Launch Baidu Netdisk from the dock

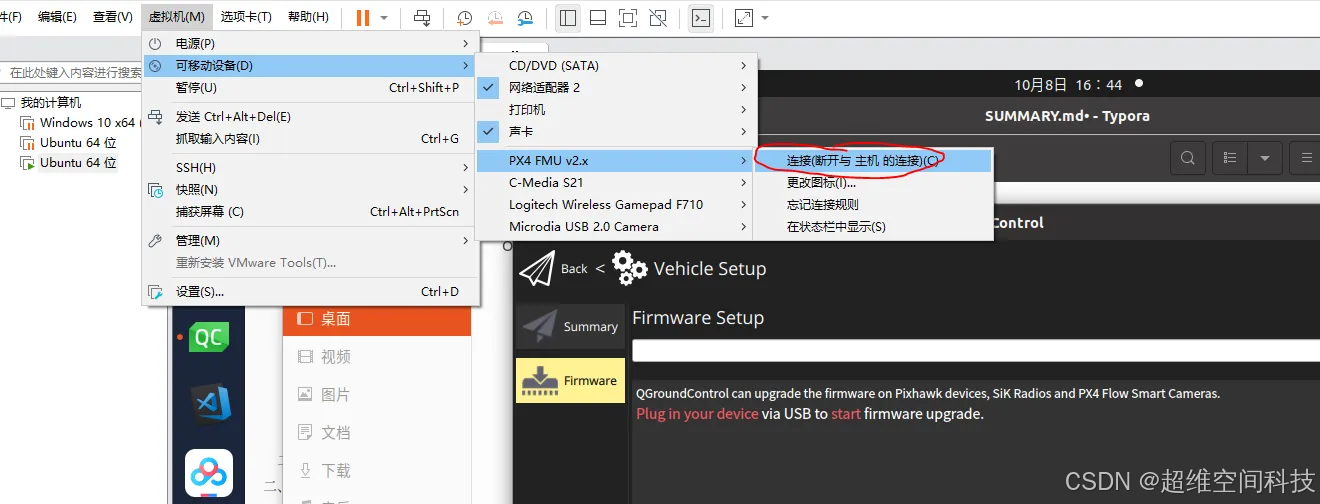[x=209, y=473]
